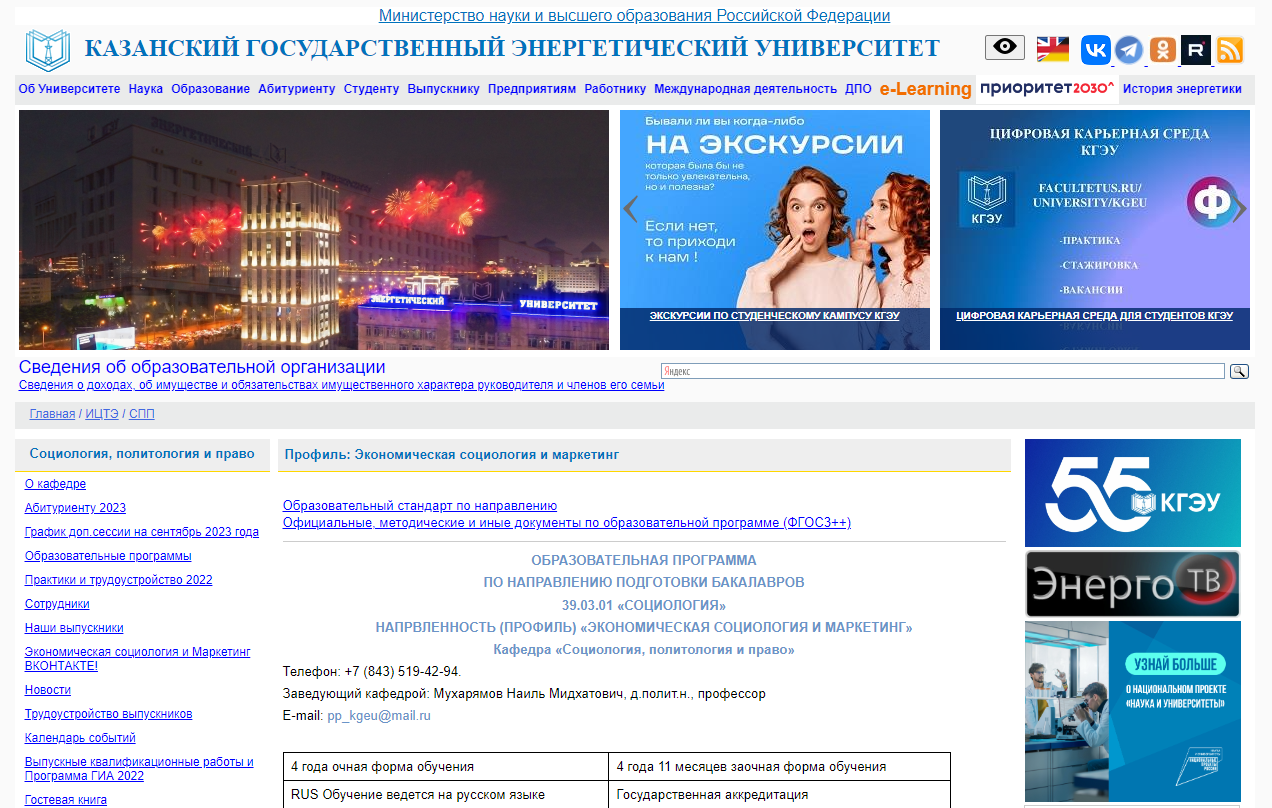Open the Об Университете menu
This screenshot has width=1272, height=808.
(69, 89)
